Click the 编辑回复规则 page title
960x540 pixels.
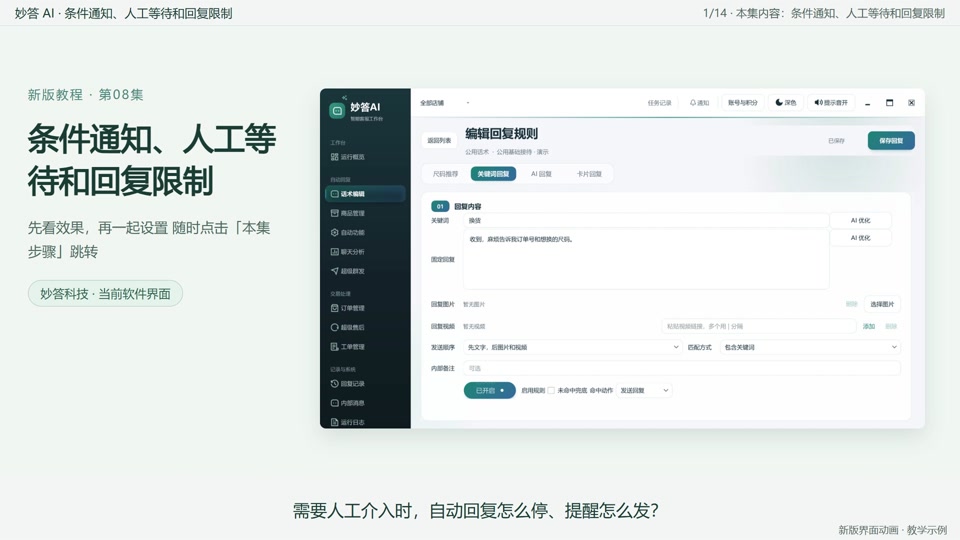[x=501, y=133]
